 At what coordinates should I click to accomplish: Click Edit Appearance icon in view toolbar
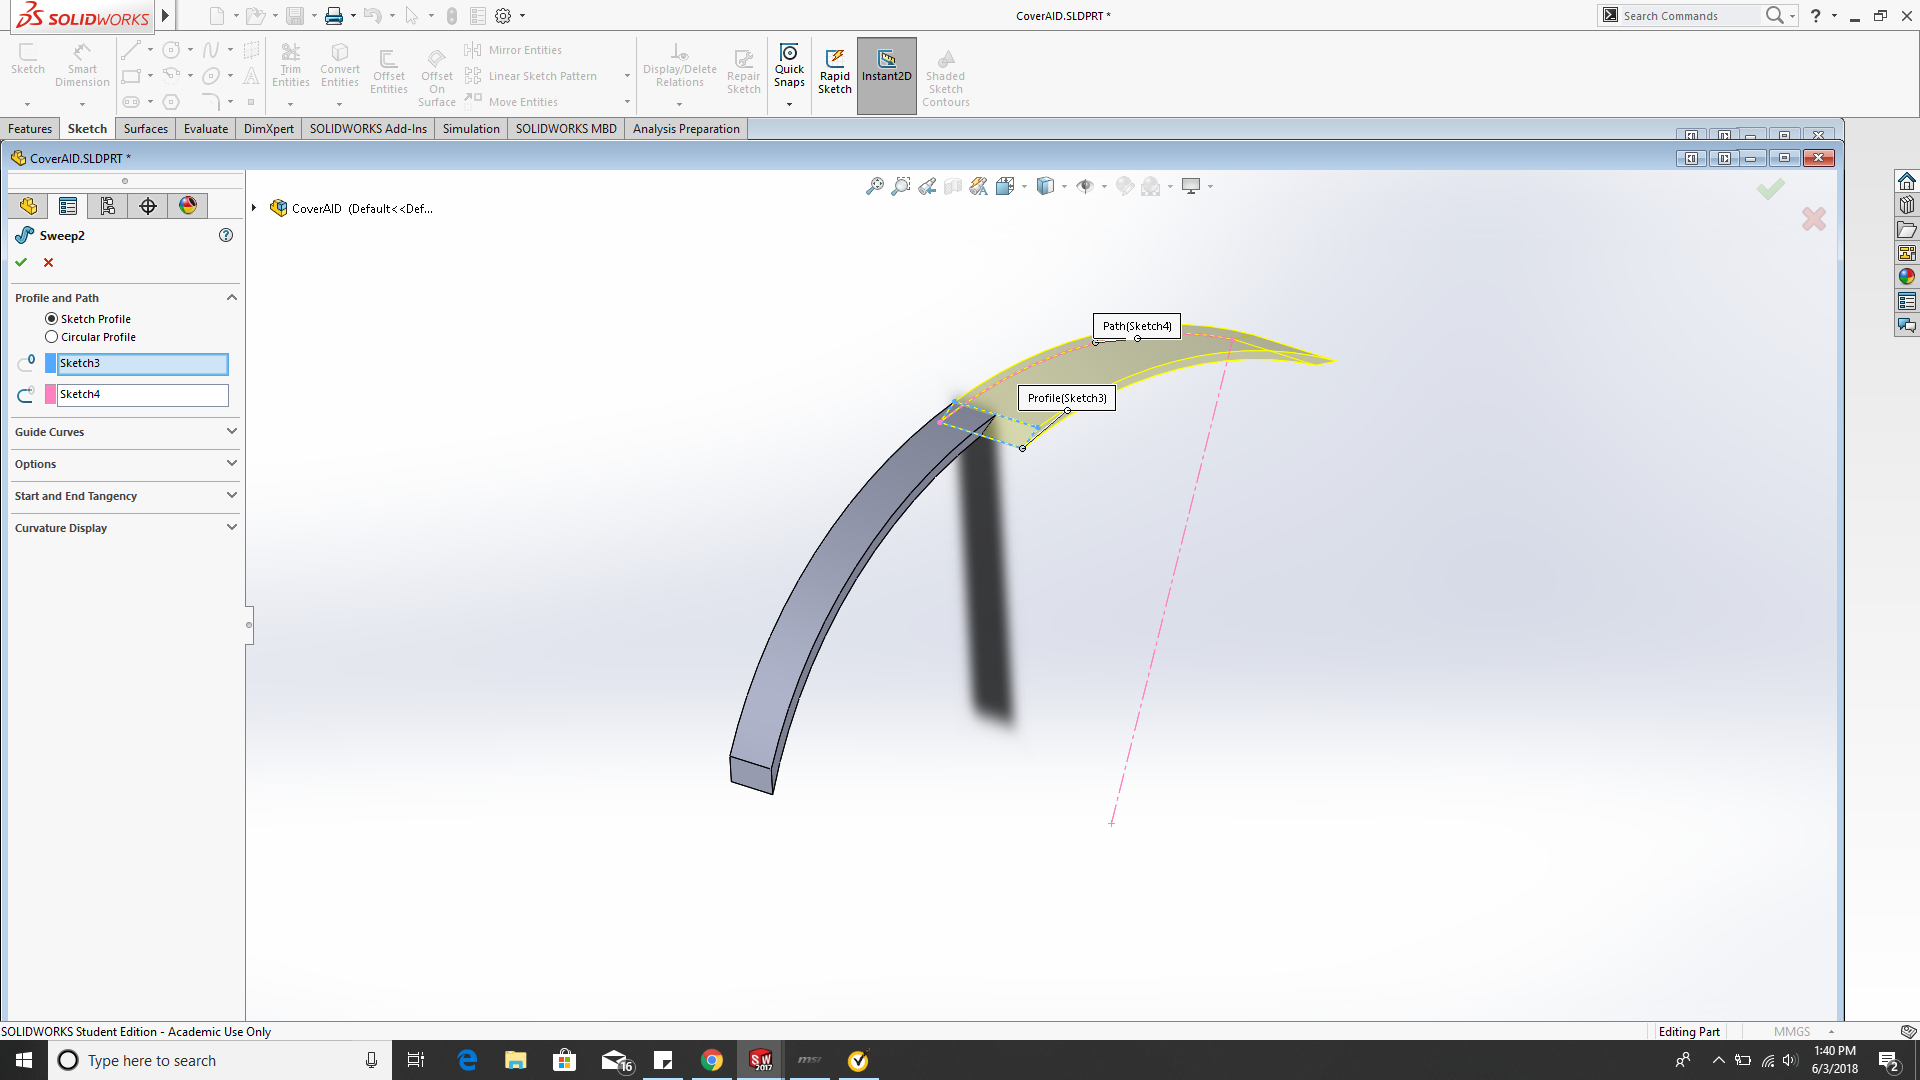[x=1125, y=186]
